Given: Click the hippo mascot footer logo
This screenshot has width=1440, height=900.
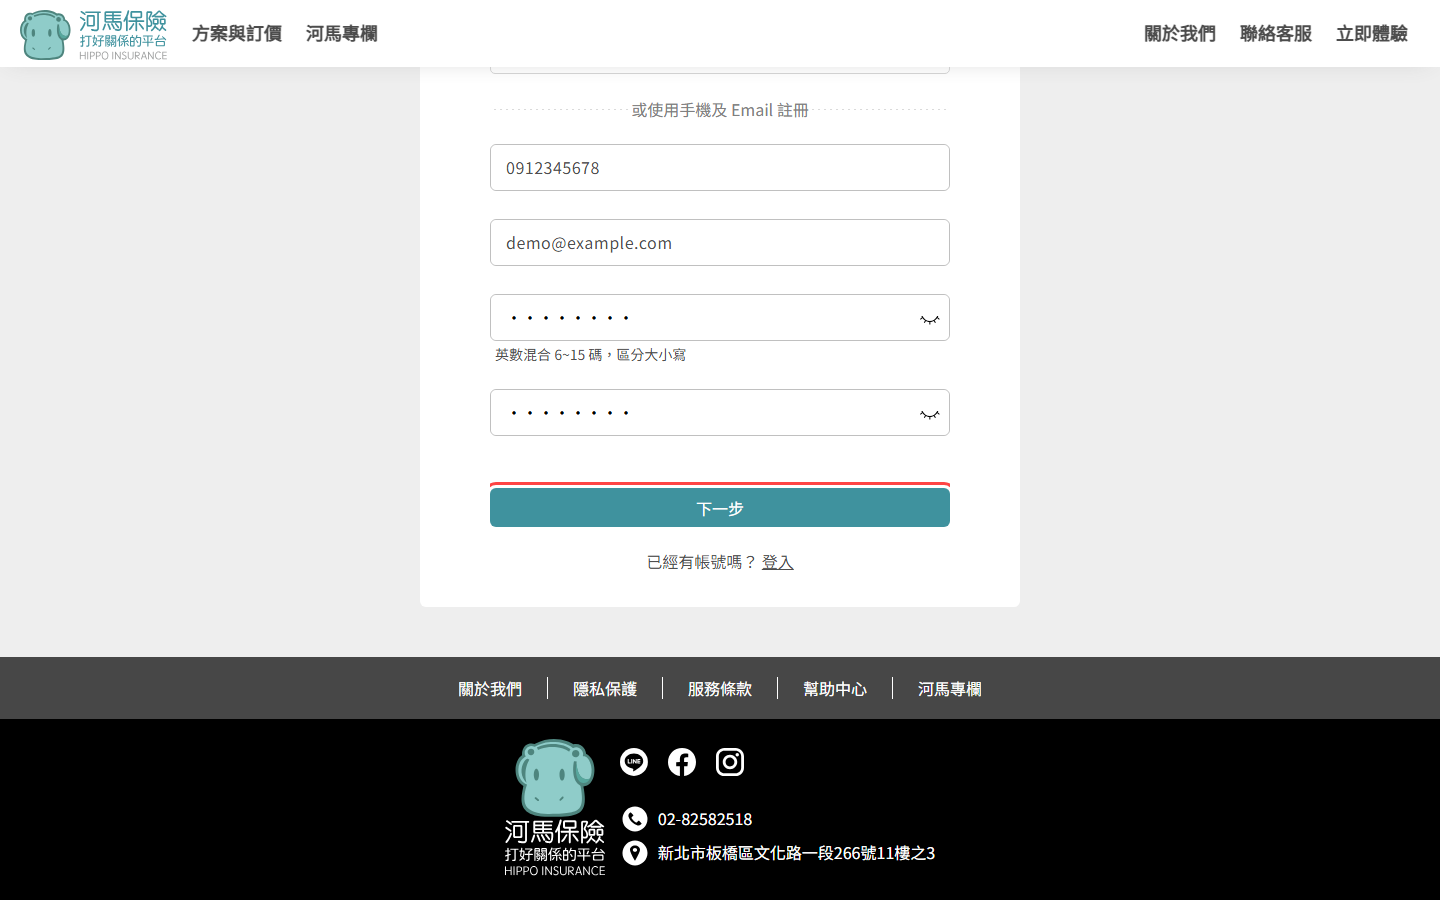Looking at the screenshot, I should [x=554, y=808].
